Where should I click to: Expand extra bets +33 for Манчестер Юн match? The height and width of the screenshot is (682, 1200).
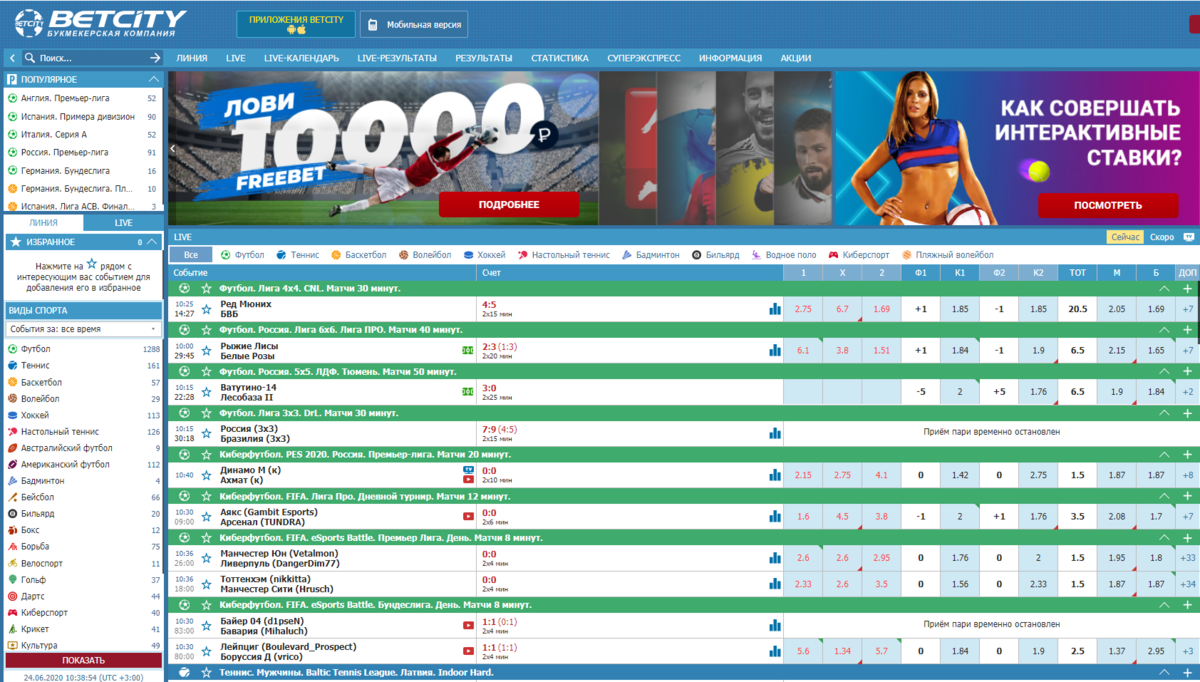1187,558
